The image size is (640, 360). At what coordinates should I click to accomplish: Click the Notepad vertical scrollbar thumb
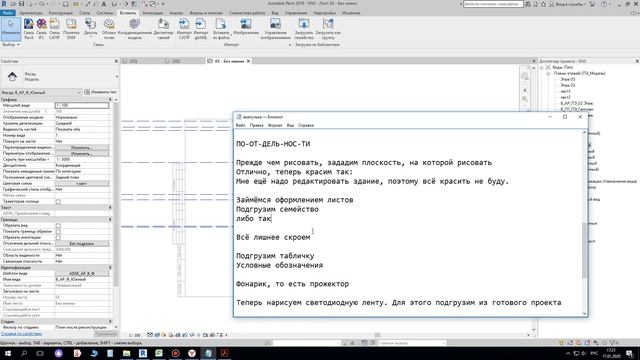[x=584, y=251]
